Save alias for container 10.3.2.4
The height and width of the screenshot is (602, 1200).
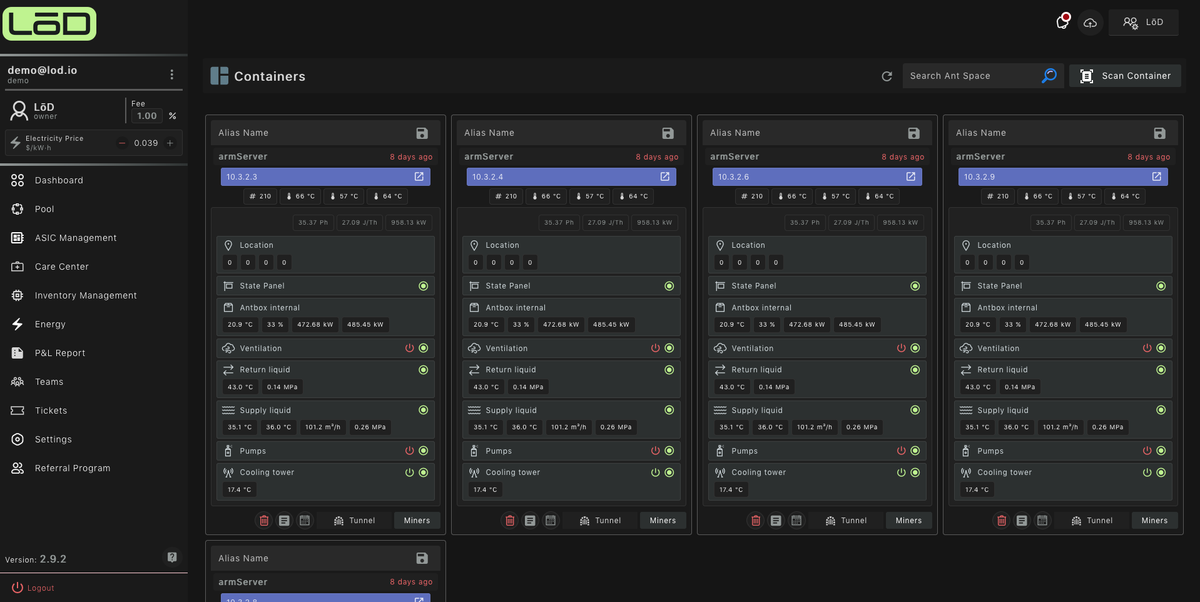click(x=668, y=133)
